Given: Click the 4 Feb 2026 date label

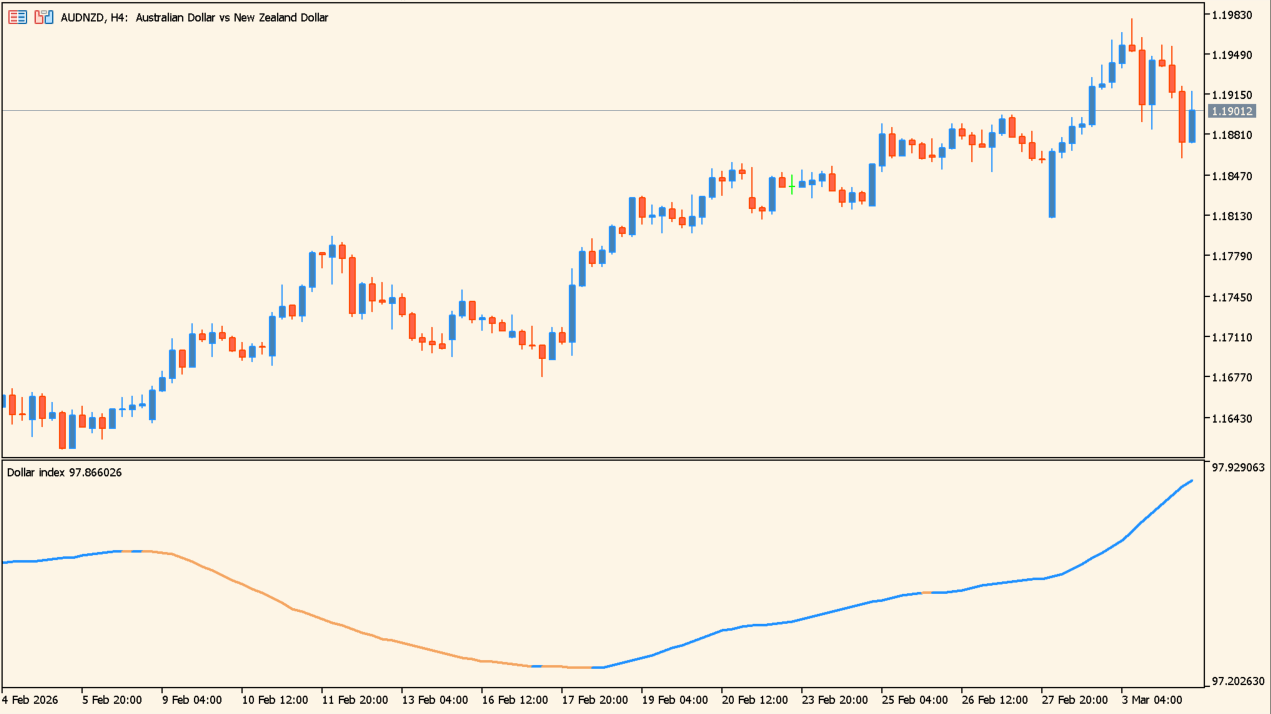Looking at the screenshot, I should [x=32, y=700].
